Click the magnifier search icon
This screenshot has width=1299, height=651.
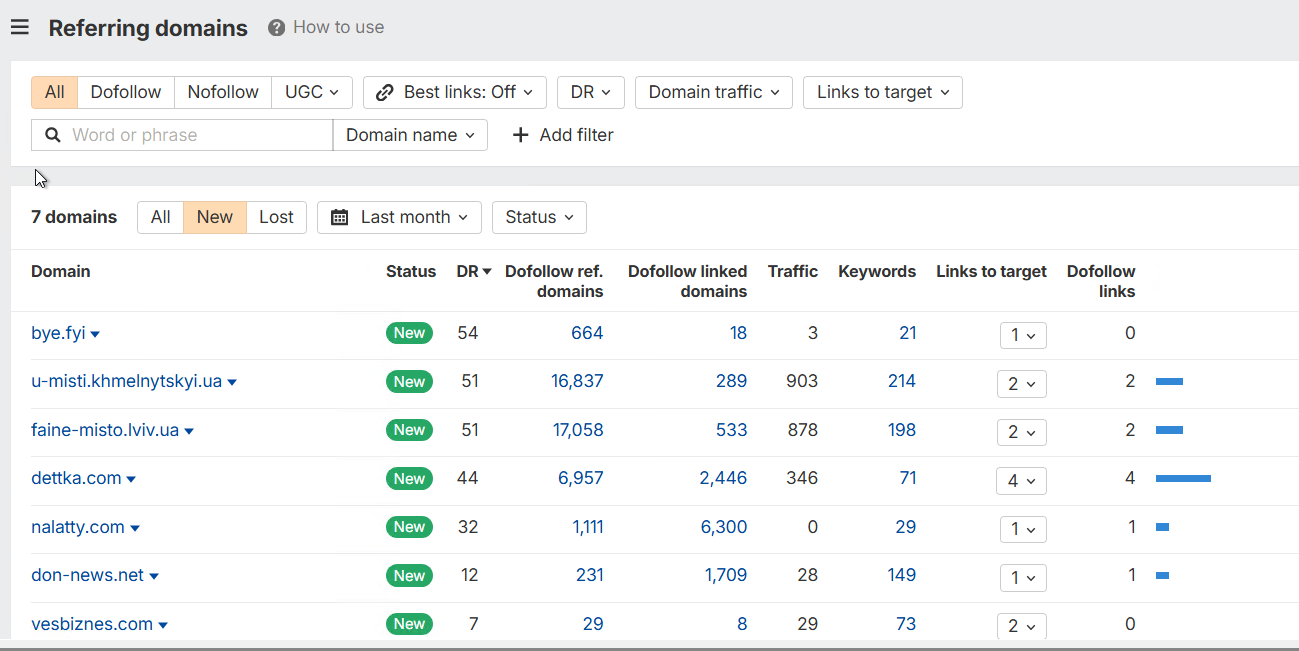click(x=53, y=135)
